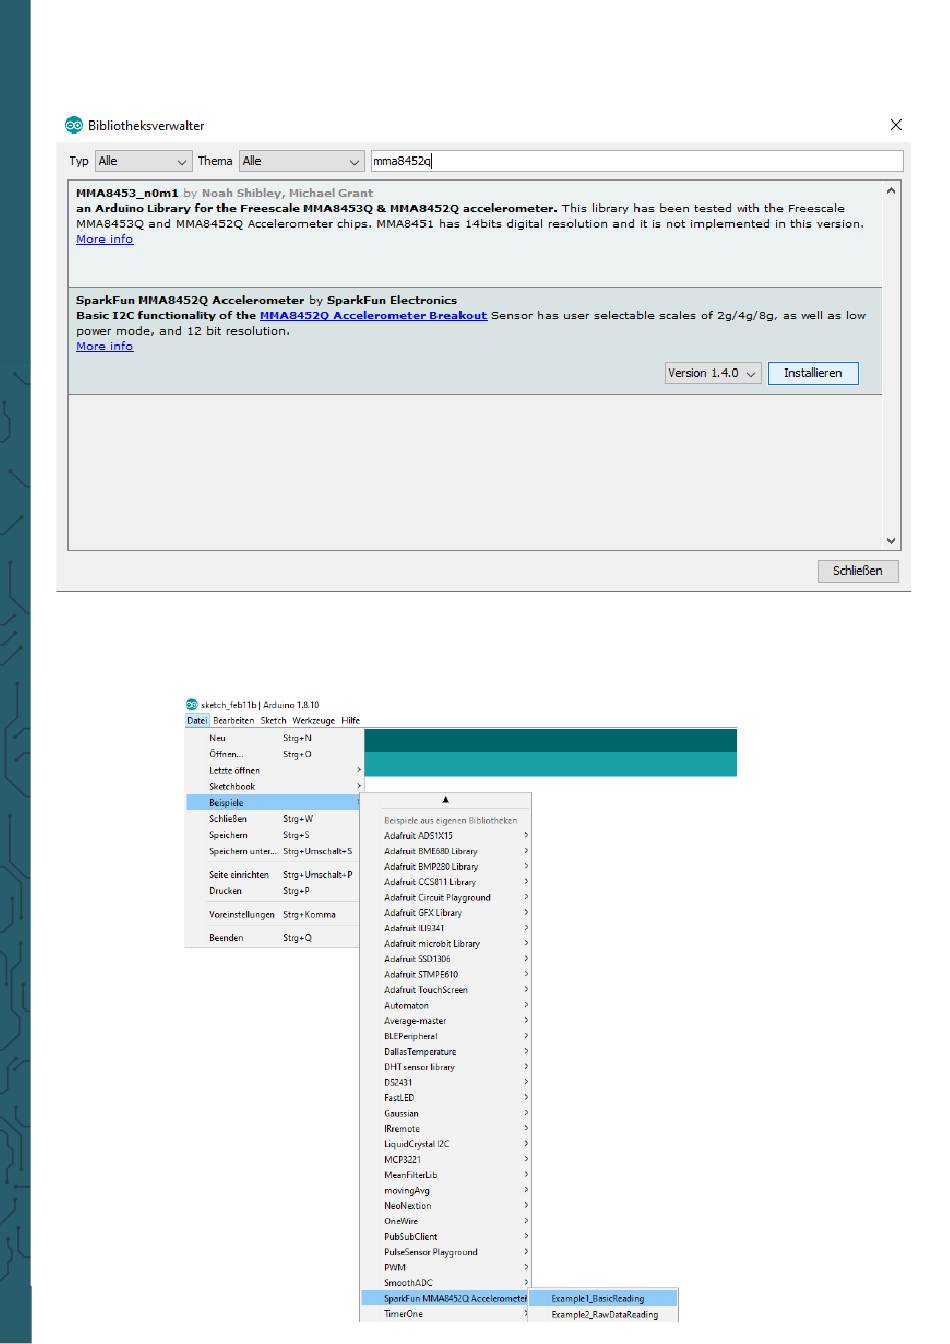Open the Typ dropdown
The image size is (950, 1344).
click(x=143, y=161)
